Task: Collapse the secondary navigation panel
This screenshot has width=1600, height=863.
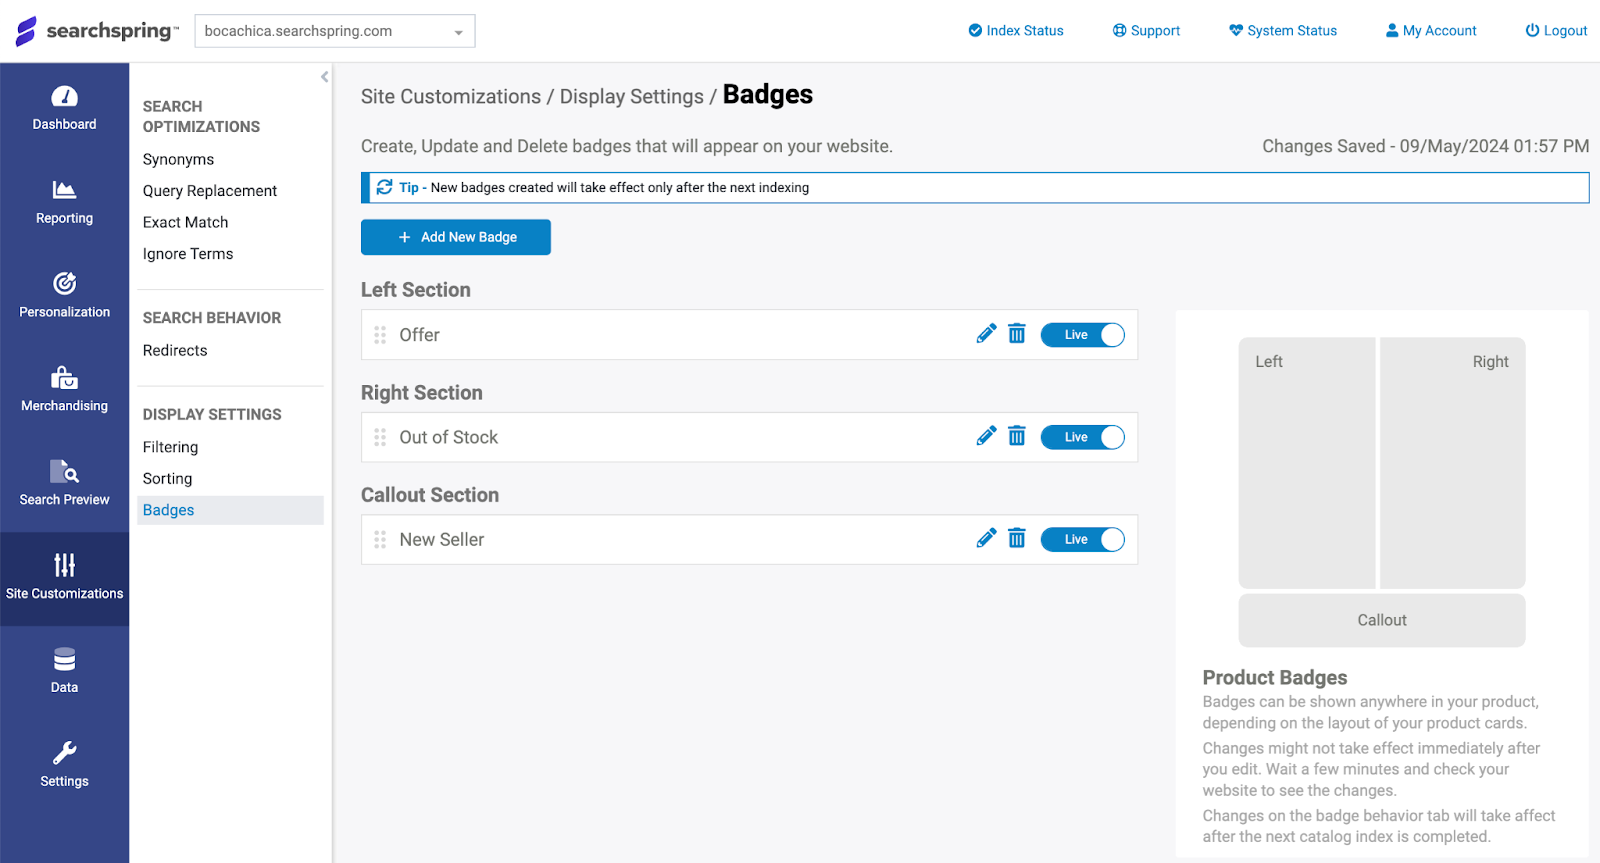Action: click(x=323, y=76)
